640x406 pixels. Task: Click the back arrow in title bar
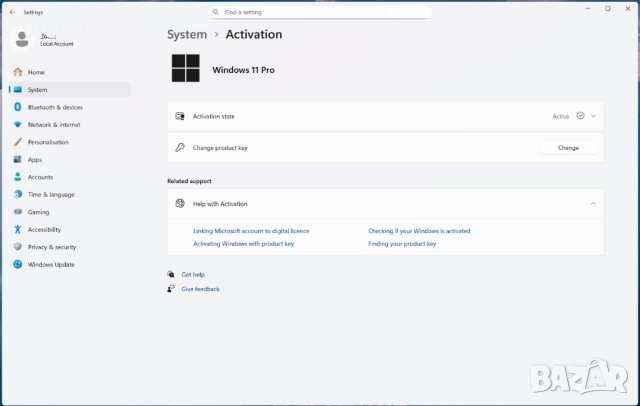point(11,12)
